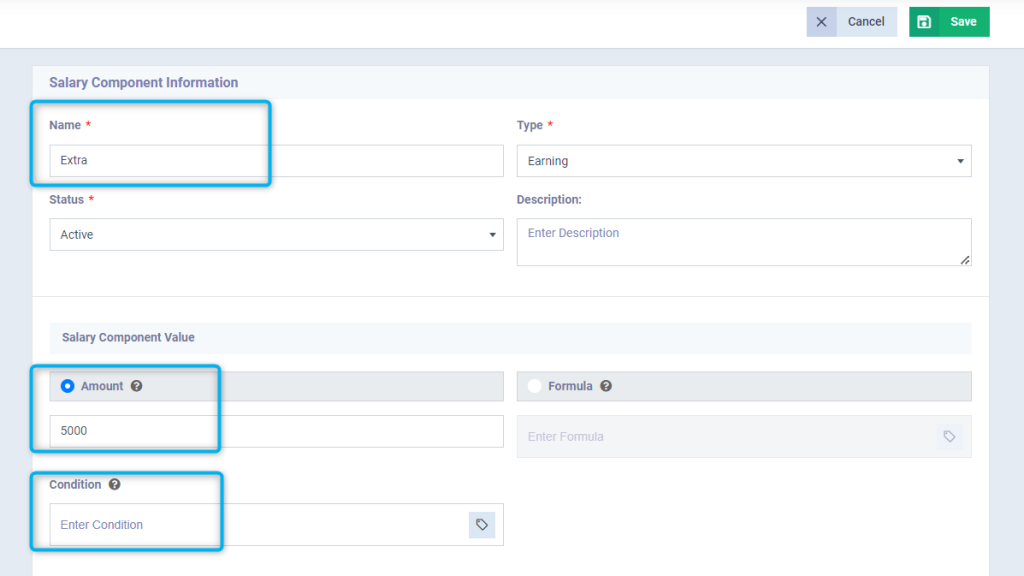Save the salary component
Screen dimensions: 1024x576
point(955,21)
